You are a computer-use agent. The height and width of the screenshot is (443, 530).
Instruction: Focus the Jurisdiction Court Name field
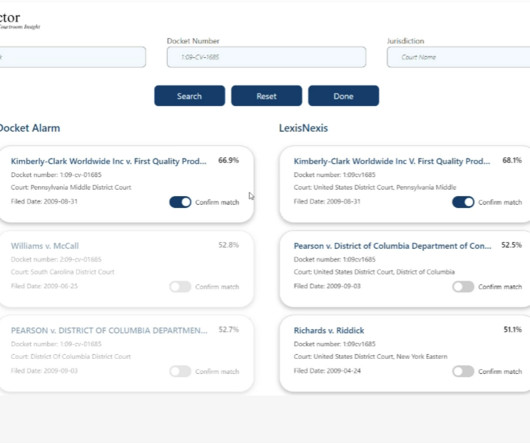click(458, 57)
